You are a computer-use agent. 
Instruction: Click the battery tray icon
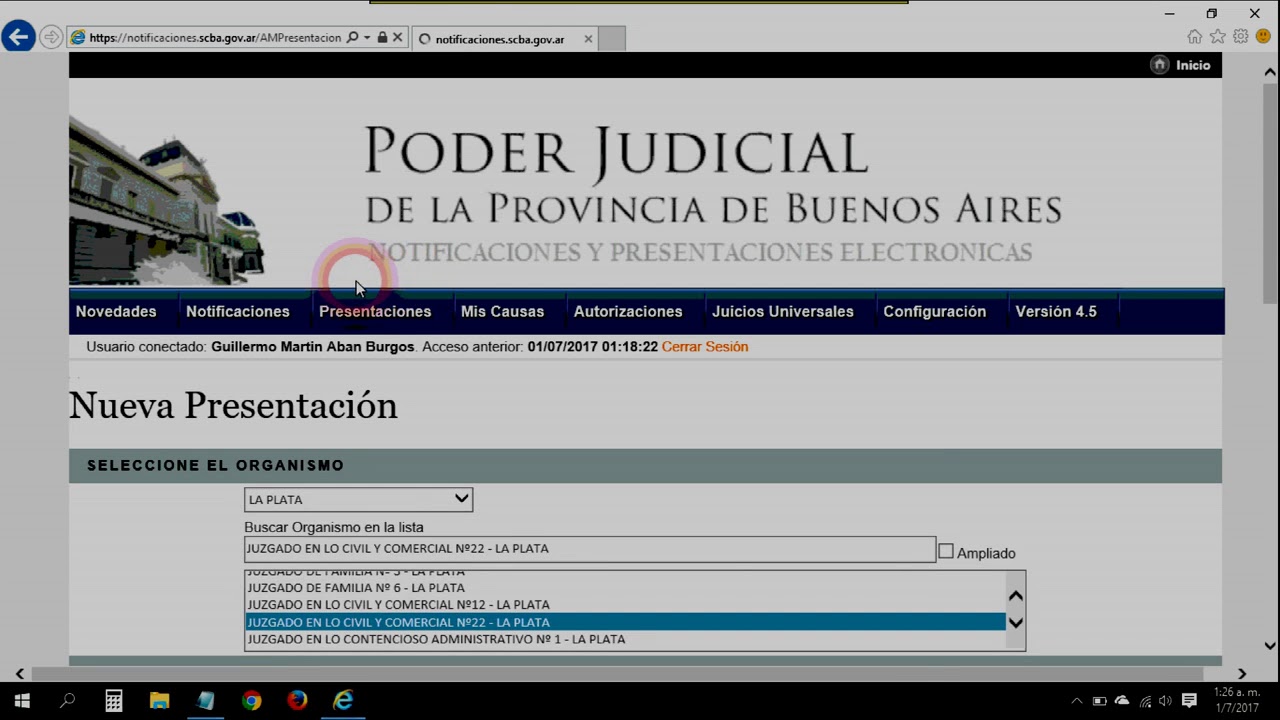coord(1100,701)
